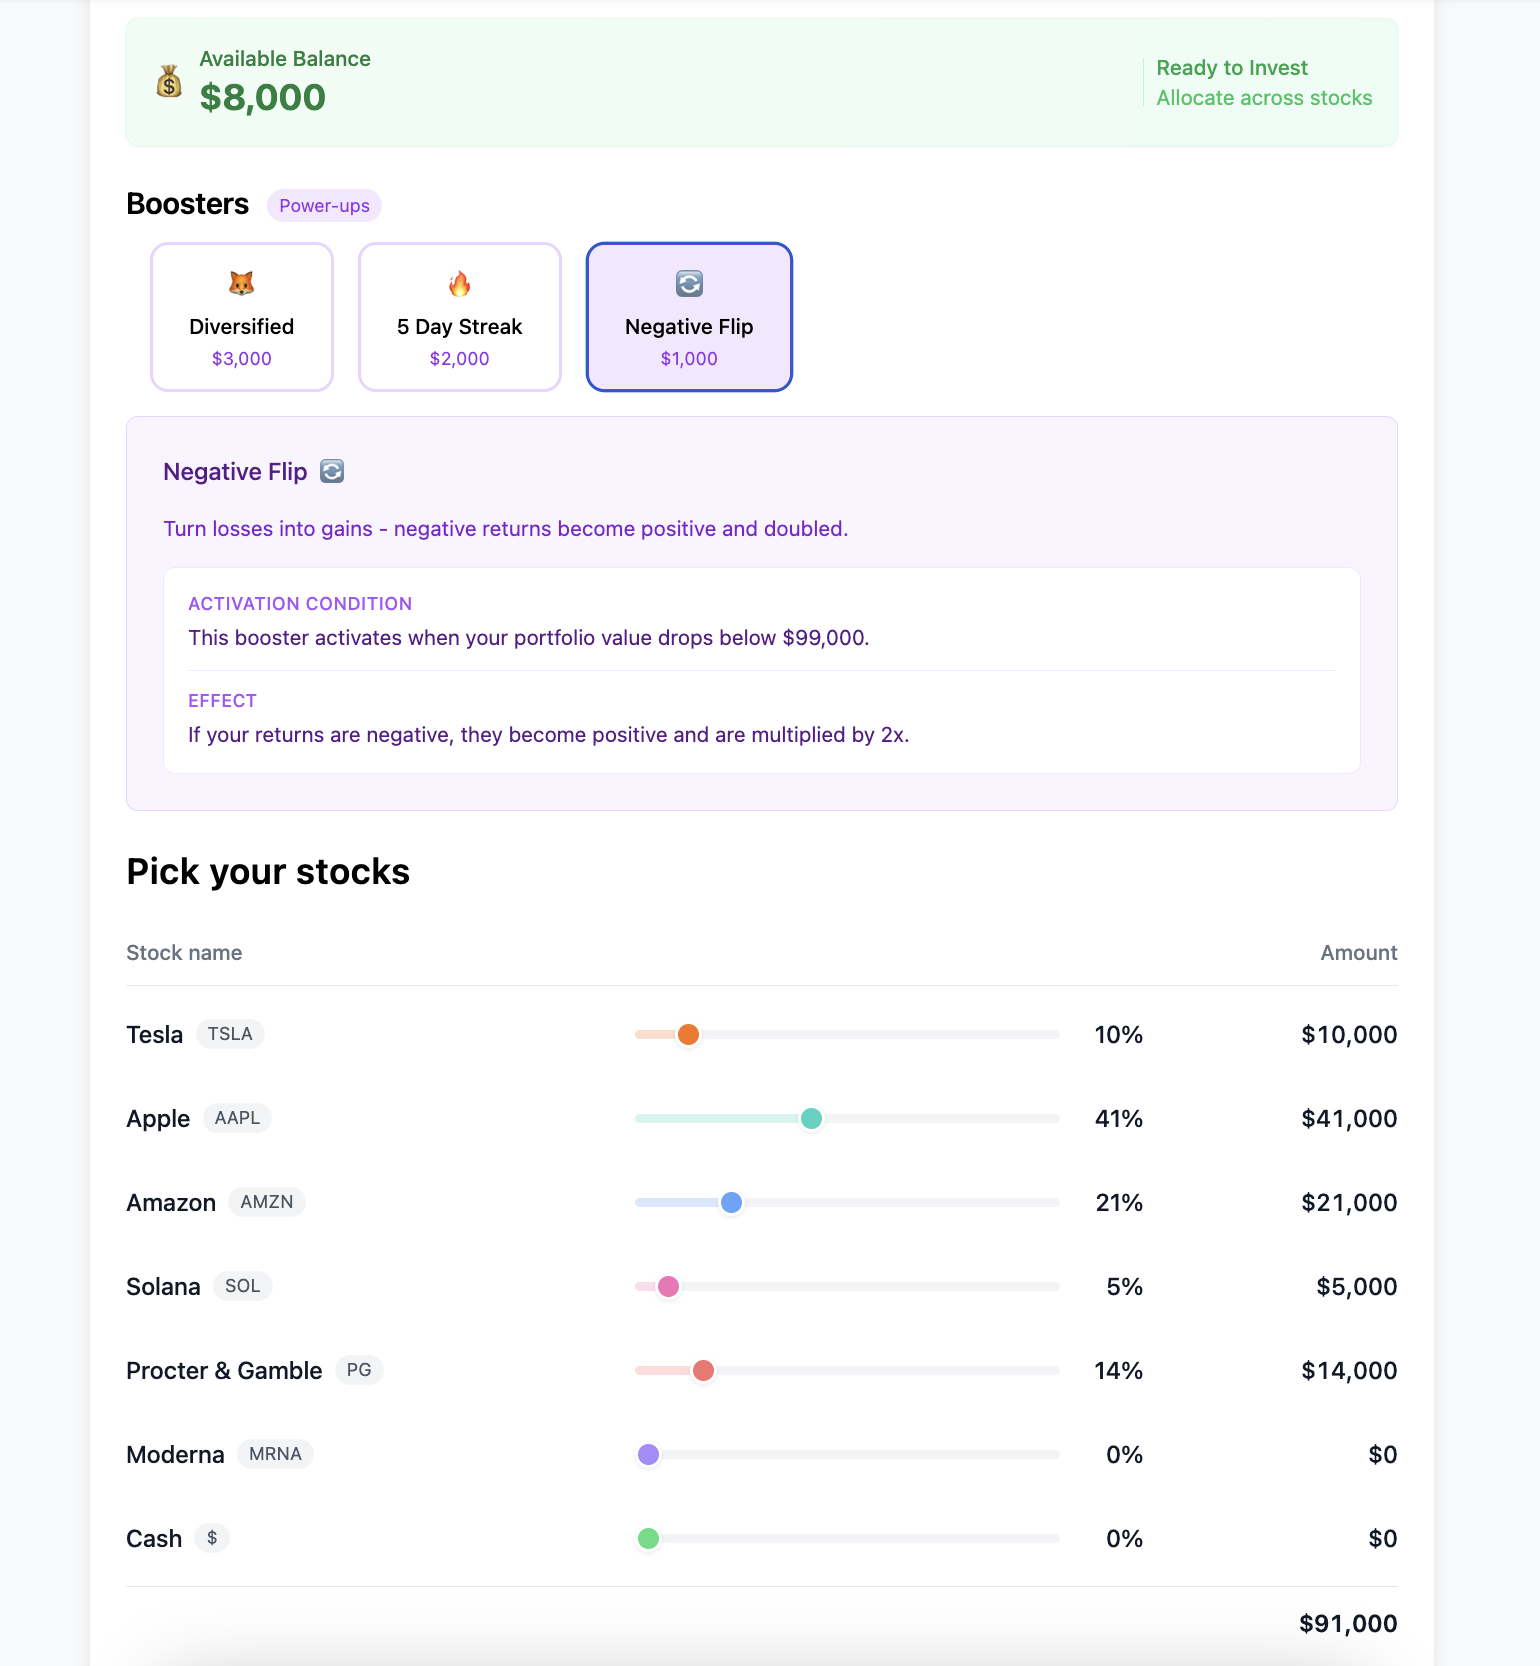Image resolution: width=1540 pixels, height=1666 pixels.
Task: Click the Boosters heading
Action: coord(187,204)
